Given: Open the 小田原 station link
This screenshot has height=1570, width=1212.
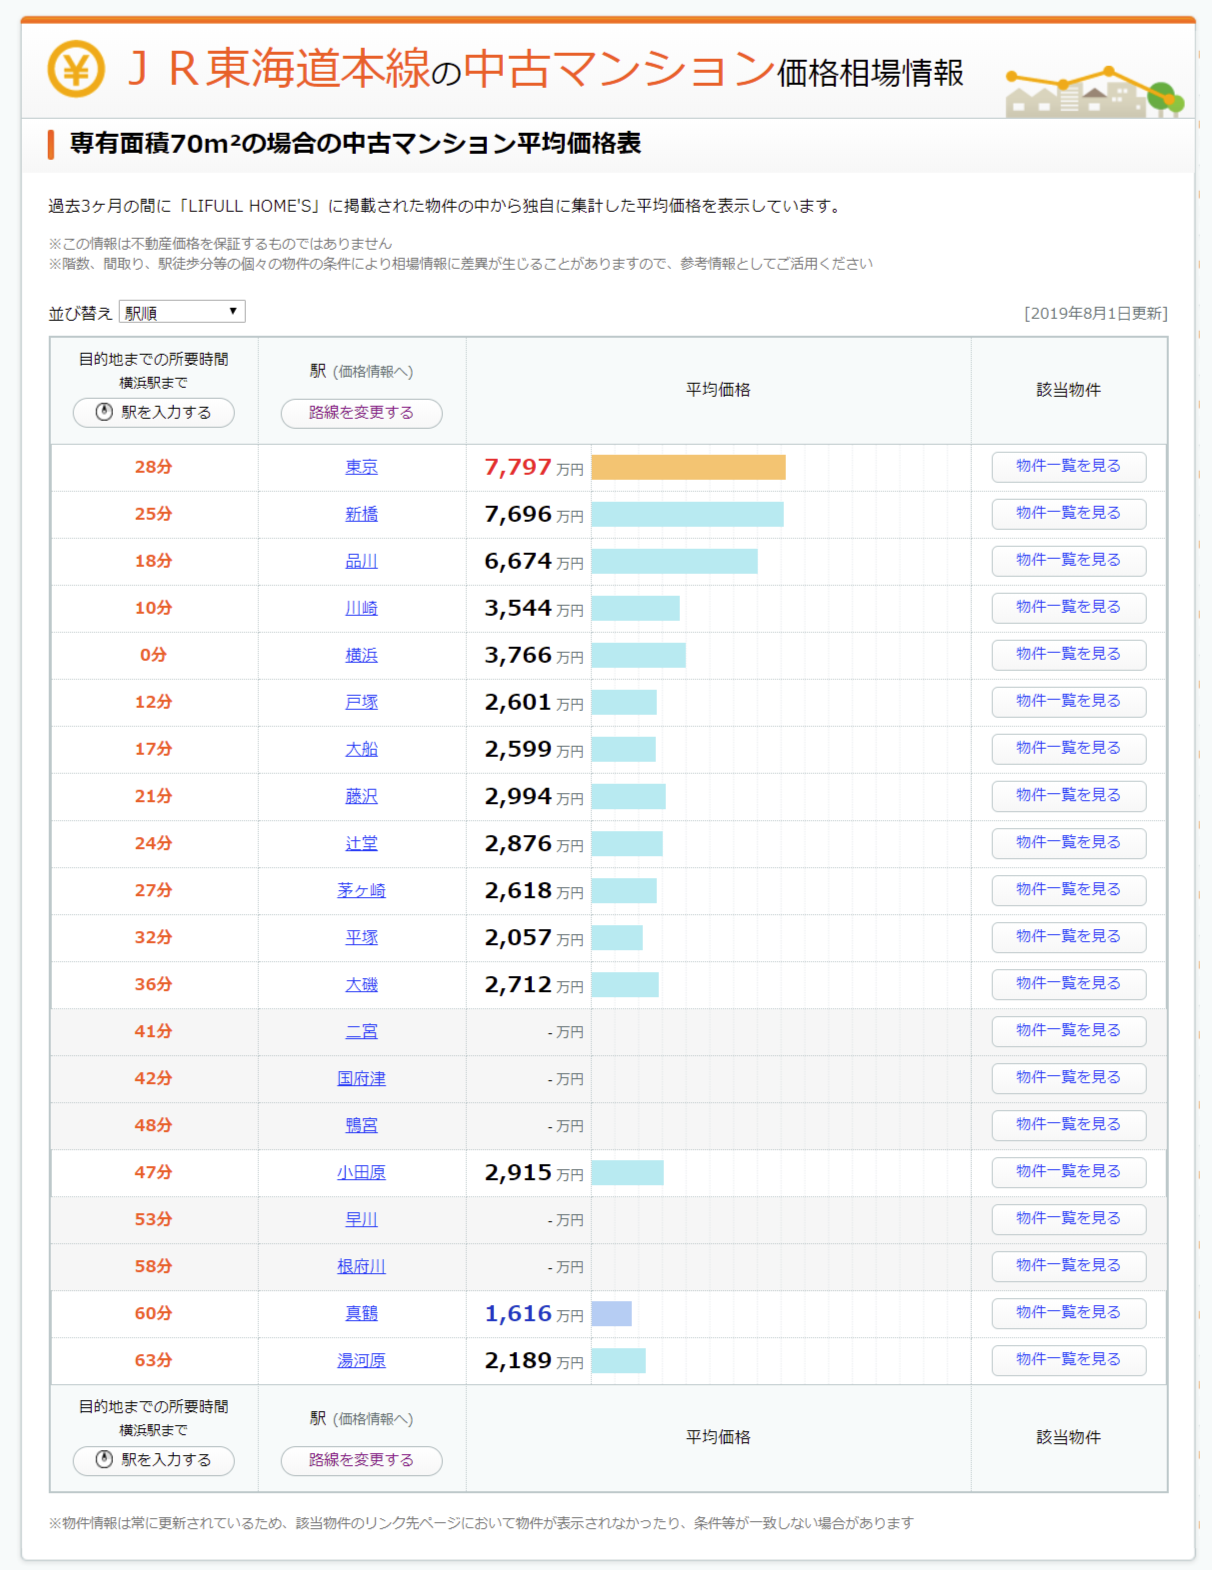Looking at the screenshot, I should [x=361, y=1172].
